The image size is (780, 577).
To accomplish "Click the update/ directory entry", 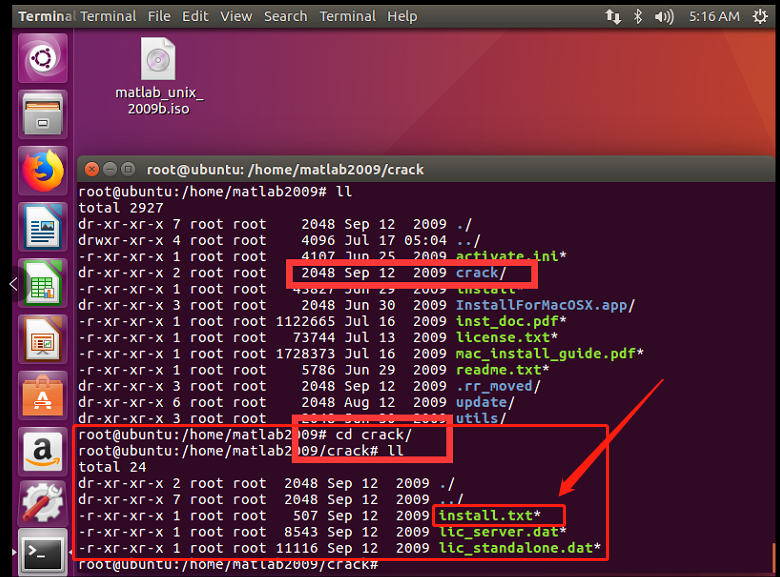I will [485, 402].
